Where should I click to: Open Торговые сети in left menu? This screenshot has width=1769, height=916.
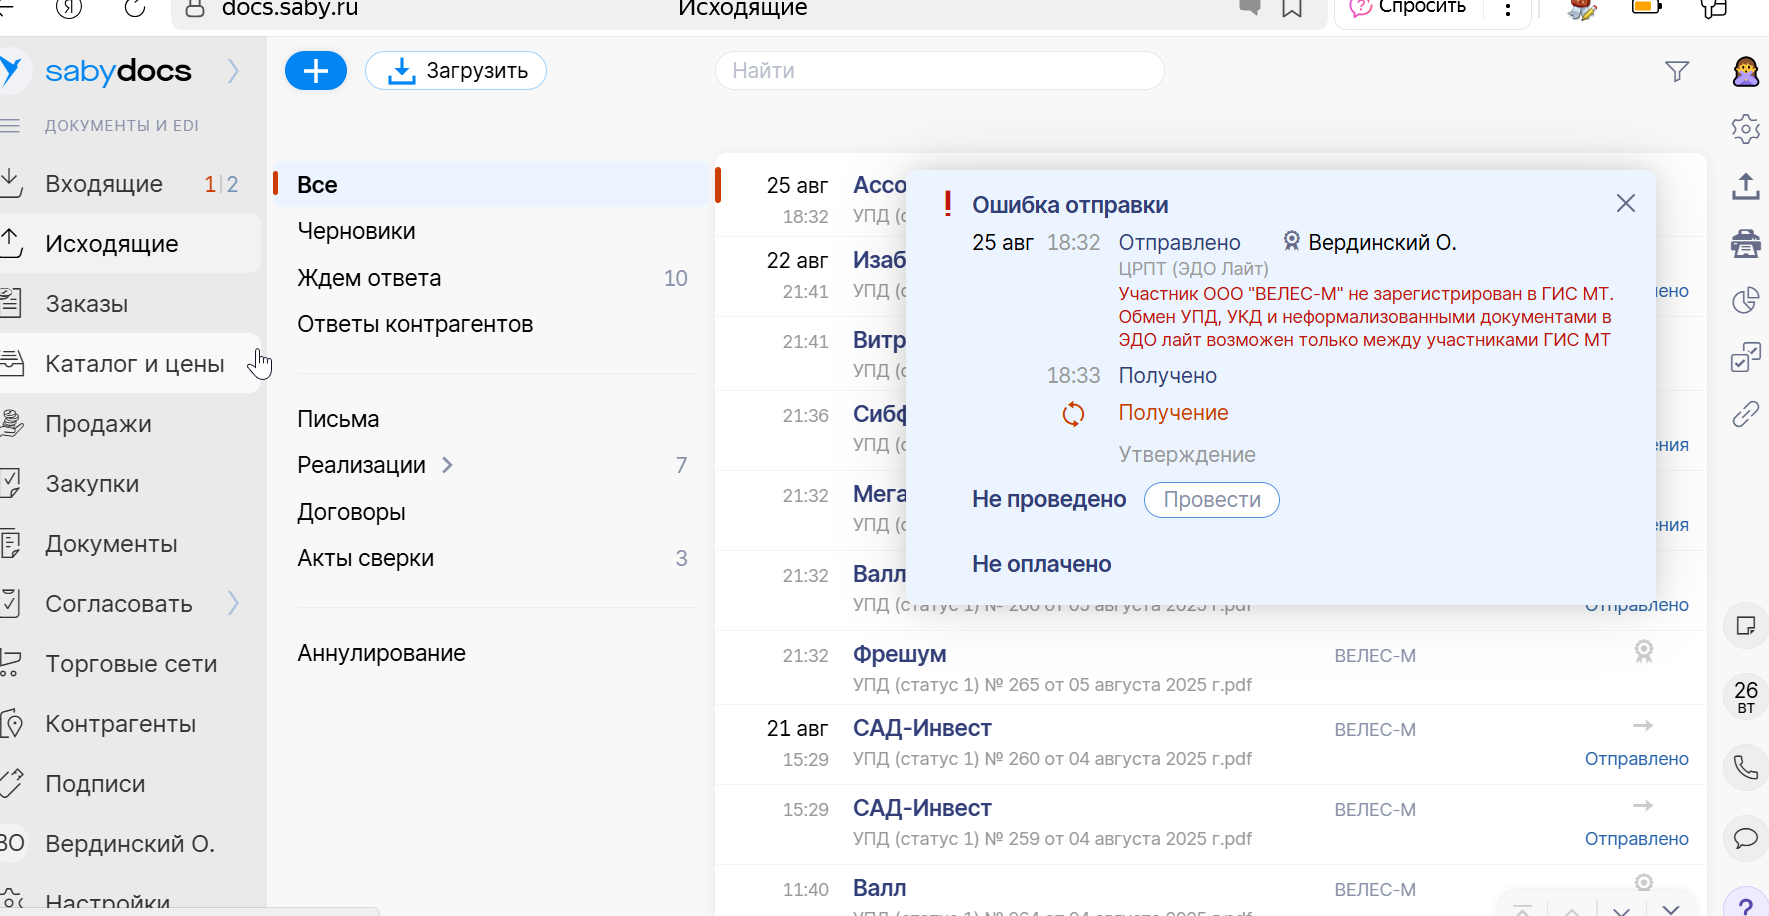pyautogui.click(x=130, y=664)
